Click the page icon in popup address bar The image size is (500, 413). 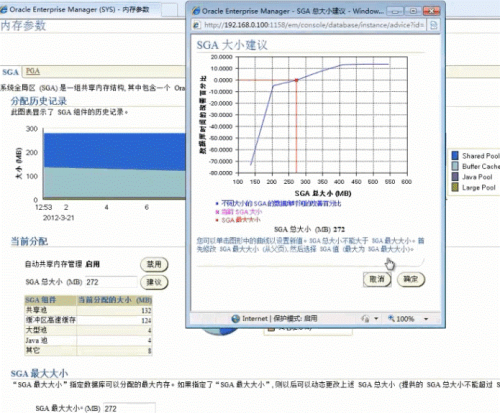[197, 25]
